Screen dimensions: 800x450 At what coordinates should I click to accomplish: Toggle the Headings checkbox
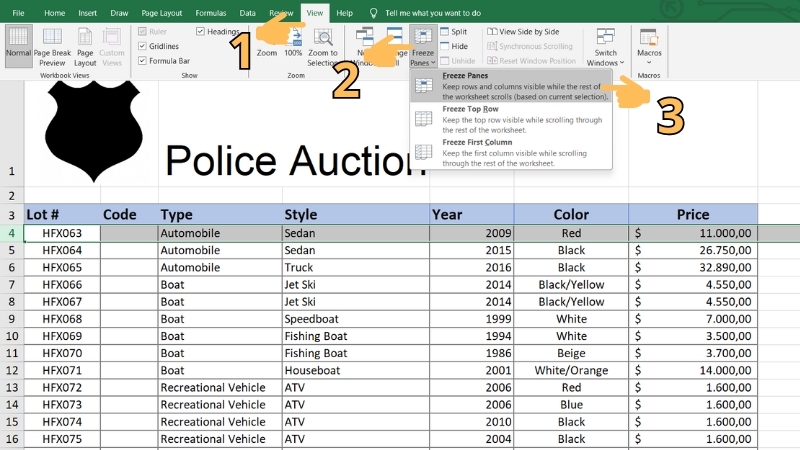click(x=201, y=32)
